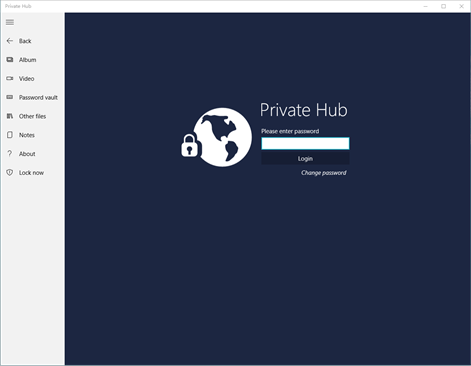Select Lock now label in sidebar

(31, 173)
